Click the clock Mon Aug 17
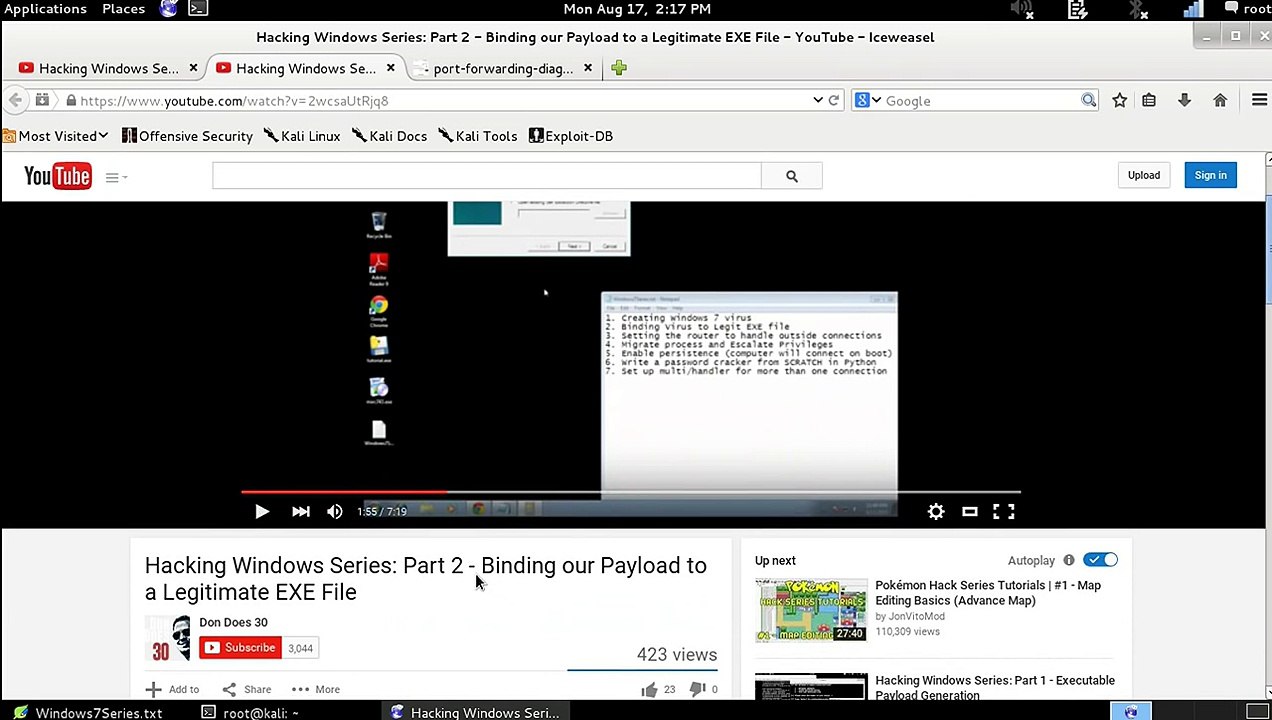This screenshot has height=720, width=1272. (x=637, y=9)
